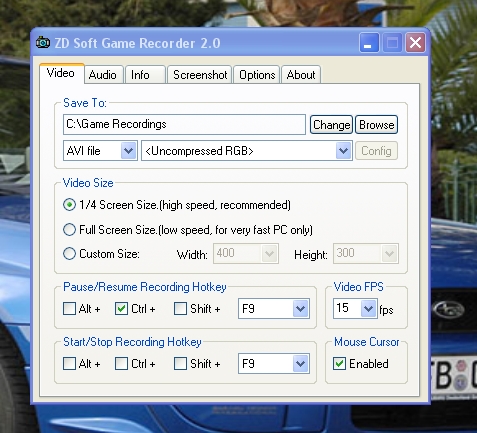Close the ZD Soft Game Recorder window
The image size is (477, 433).
click(415, 42)
